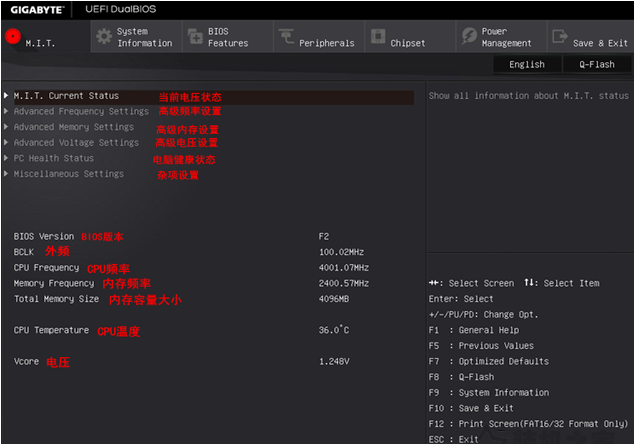Click the +/-/PU/PD Change Opt. hint
Image resolution: width=638 pixels, height=445 pixels.
(483, 314)
